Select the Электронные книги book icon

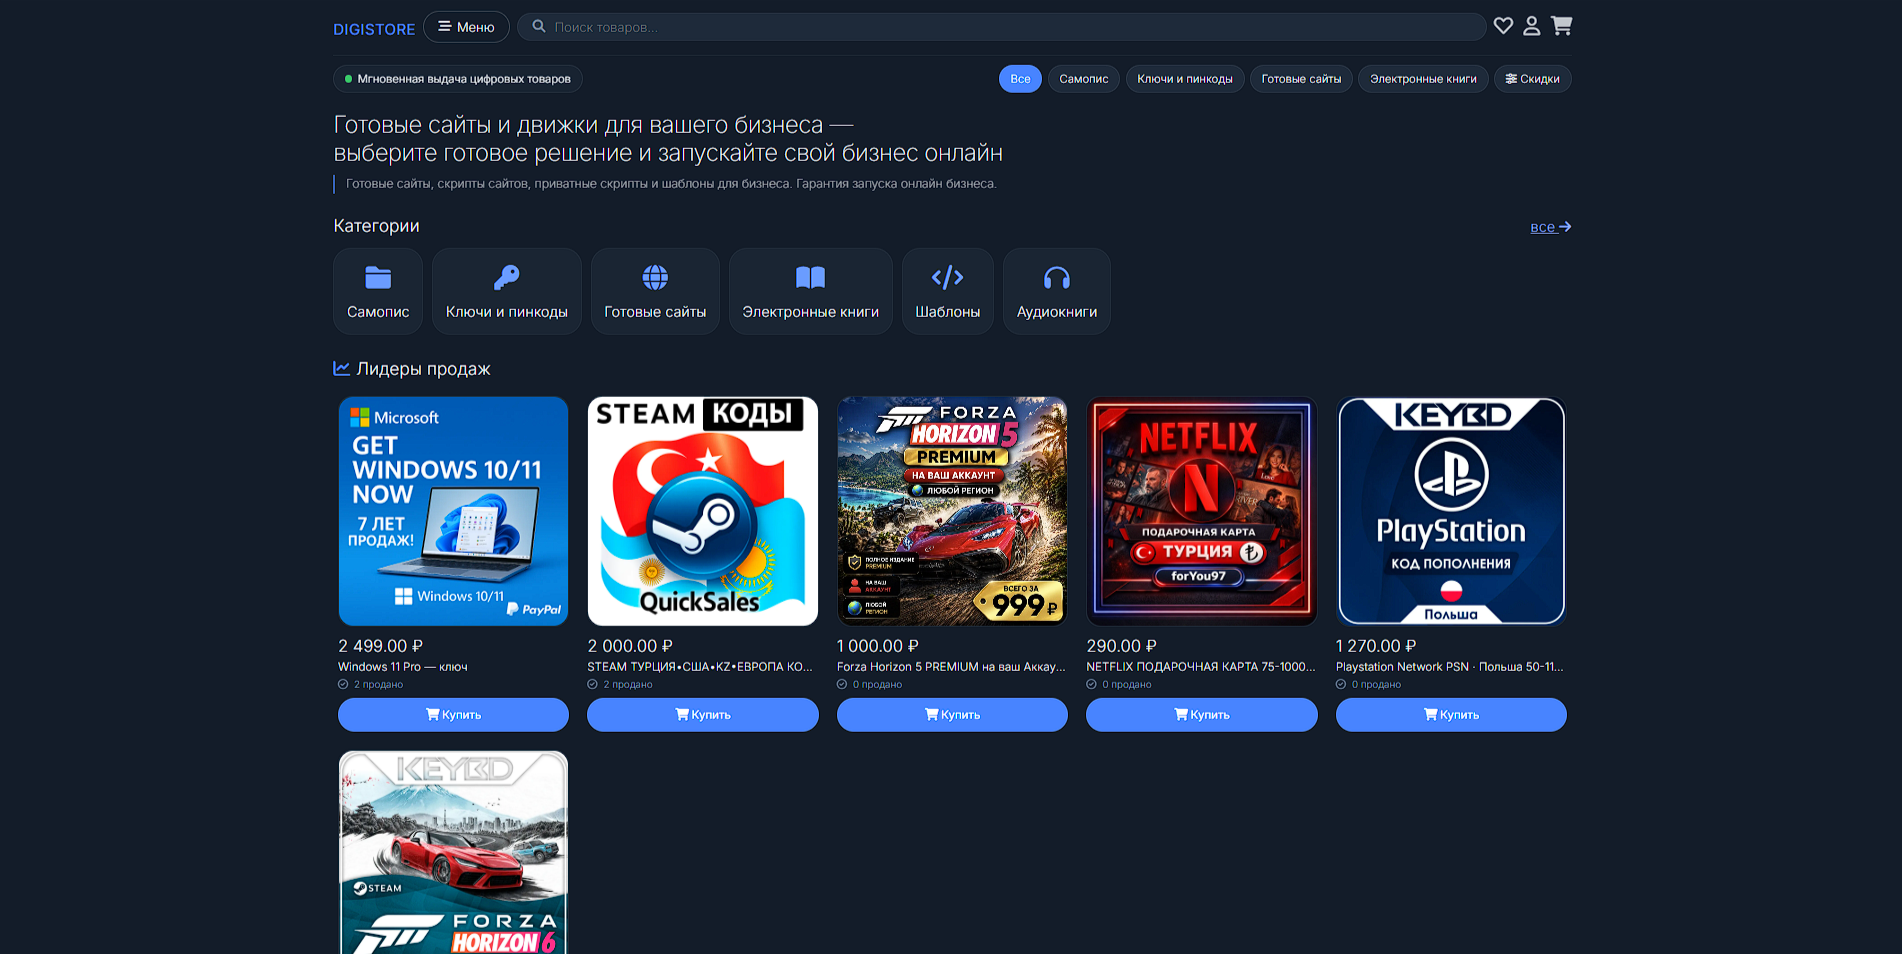coord(810,277)
